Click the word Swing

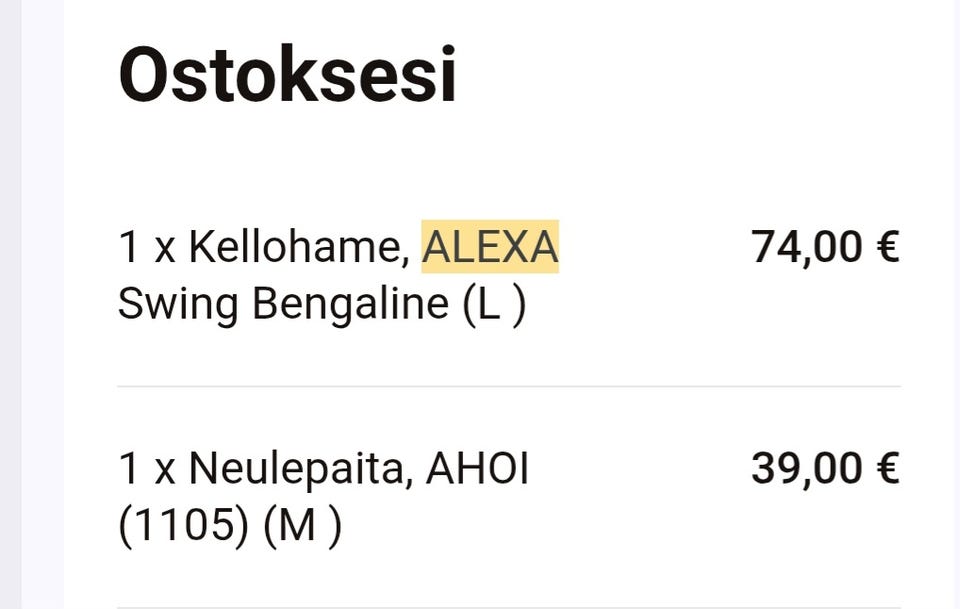(x=178, y=304)
